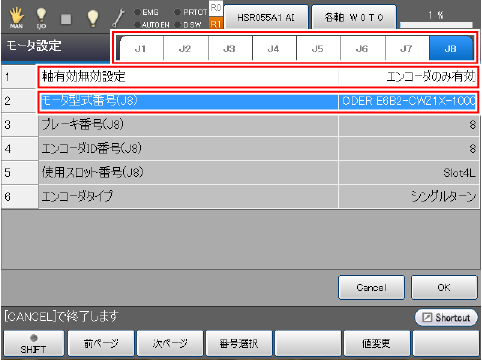Switch to the J1 axis tab
This screenshot has width=482, height=361.
tap(141, 49)
